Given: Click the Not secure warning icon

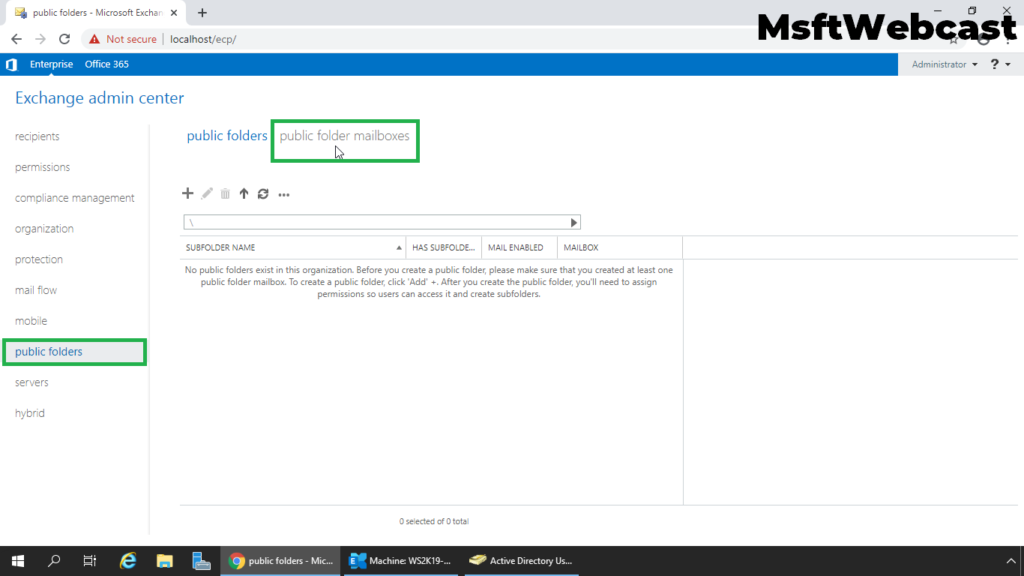Looking at the screenshot, I should click(x=95, y=39).
